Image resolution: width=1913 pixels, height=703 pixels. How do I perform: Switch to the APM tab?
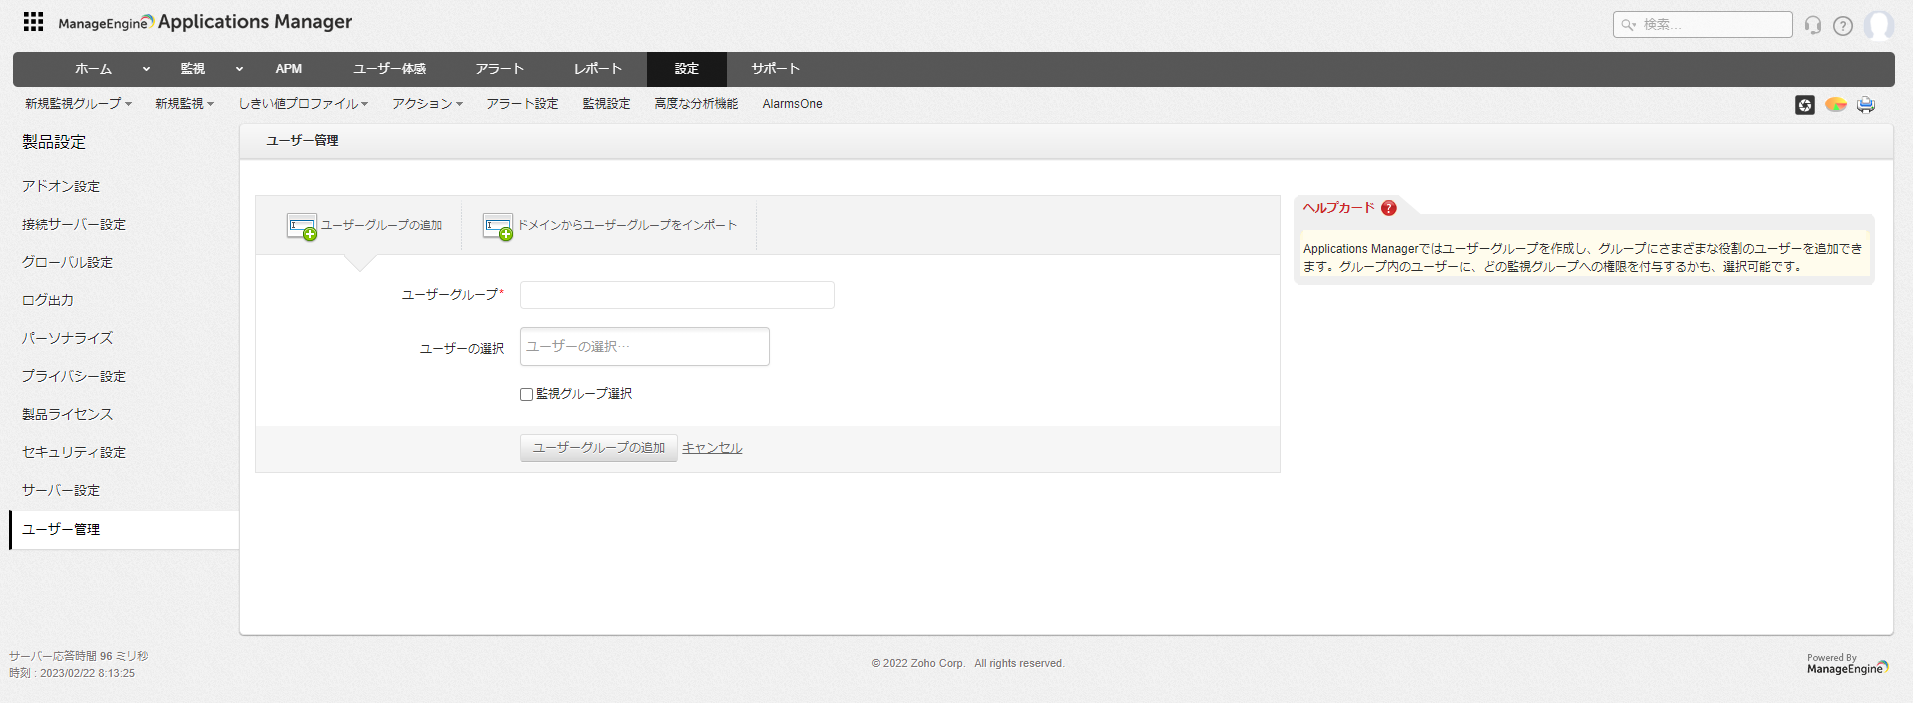point(289,69)
